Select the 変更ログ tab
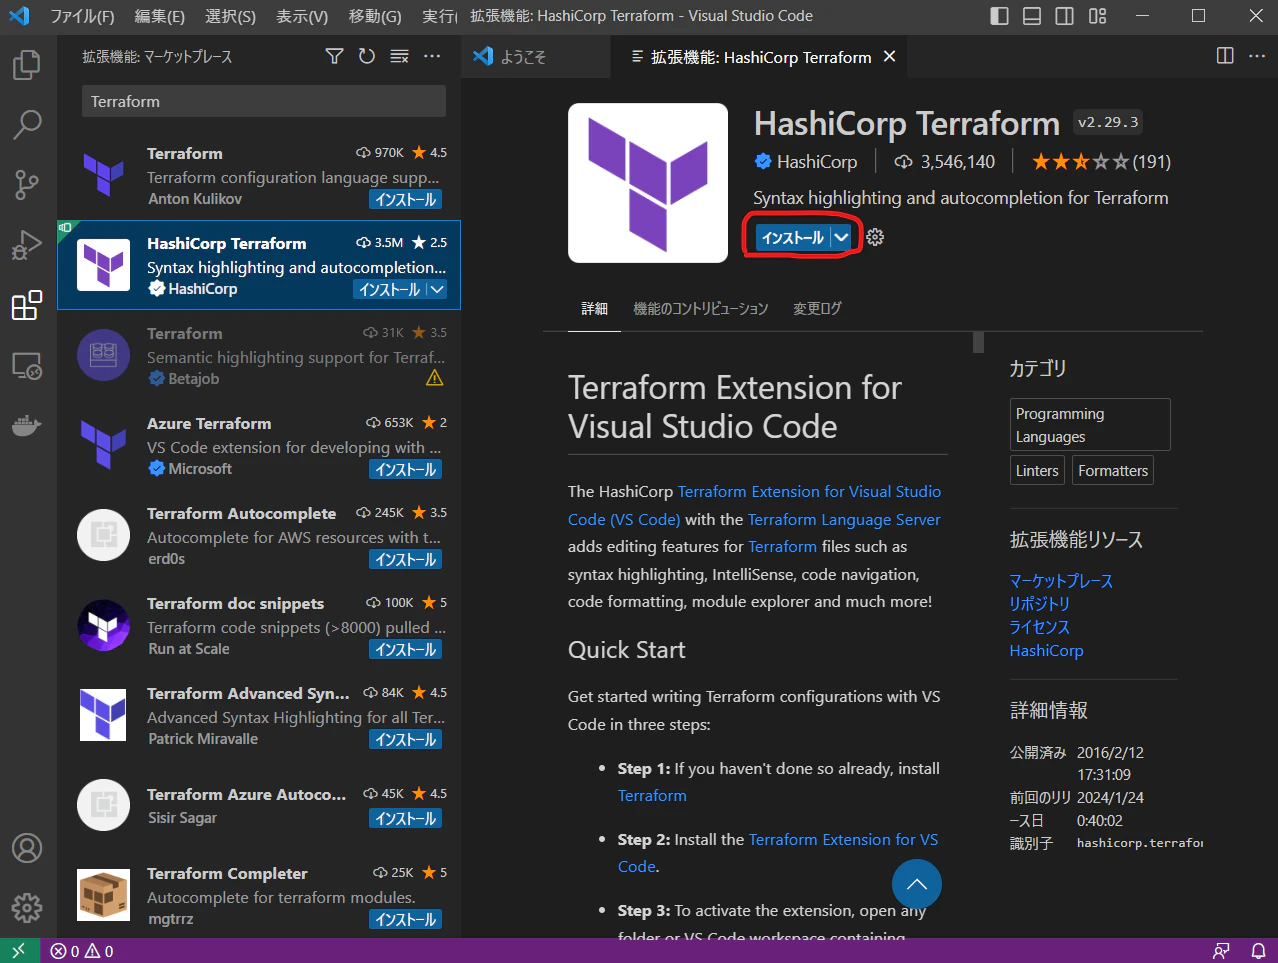 click(x=817, y=309)
